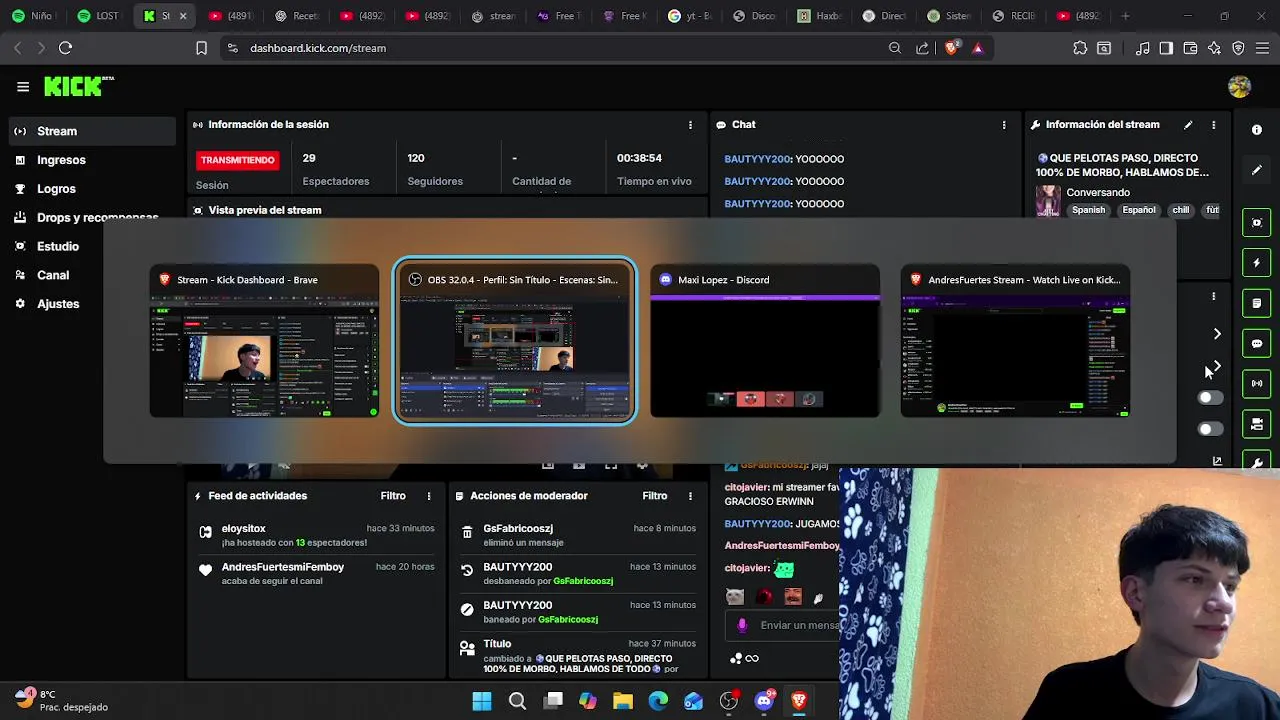Open the hamburger menu beside Kick logo

pos(23,87)
